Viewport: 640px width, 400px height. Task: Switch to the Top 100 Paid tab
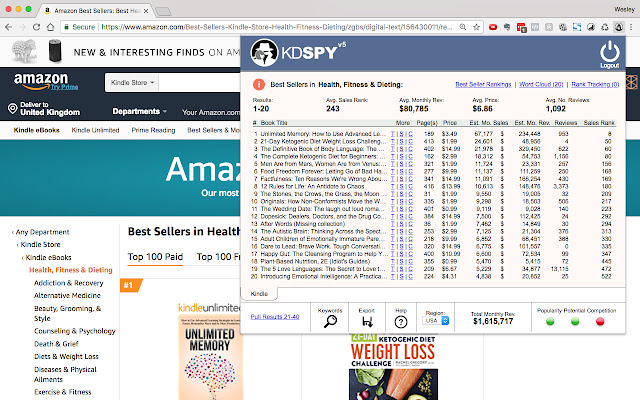(x=155, y=257)
